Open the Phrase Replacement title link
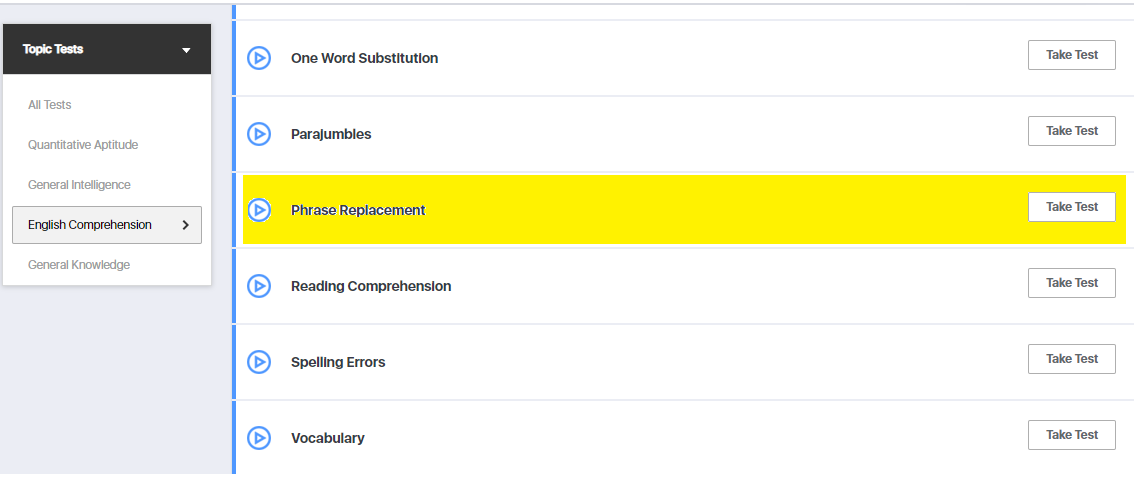Viewport: 1135px width, 478px height. click(358, 210)
